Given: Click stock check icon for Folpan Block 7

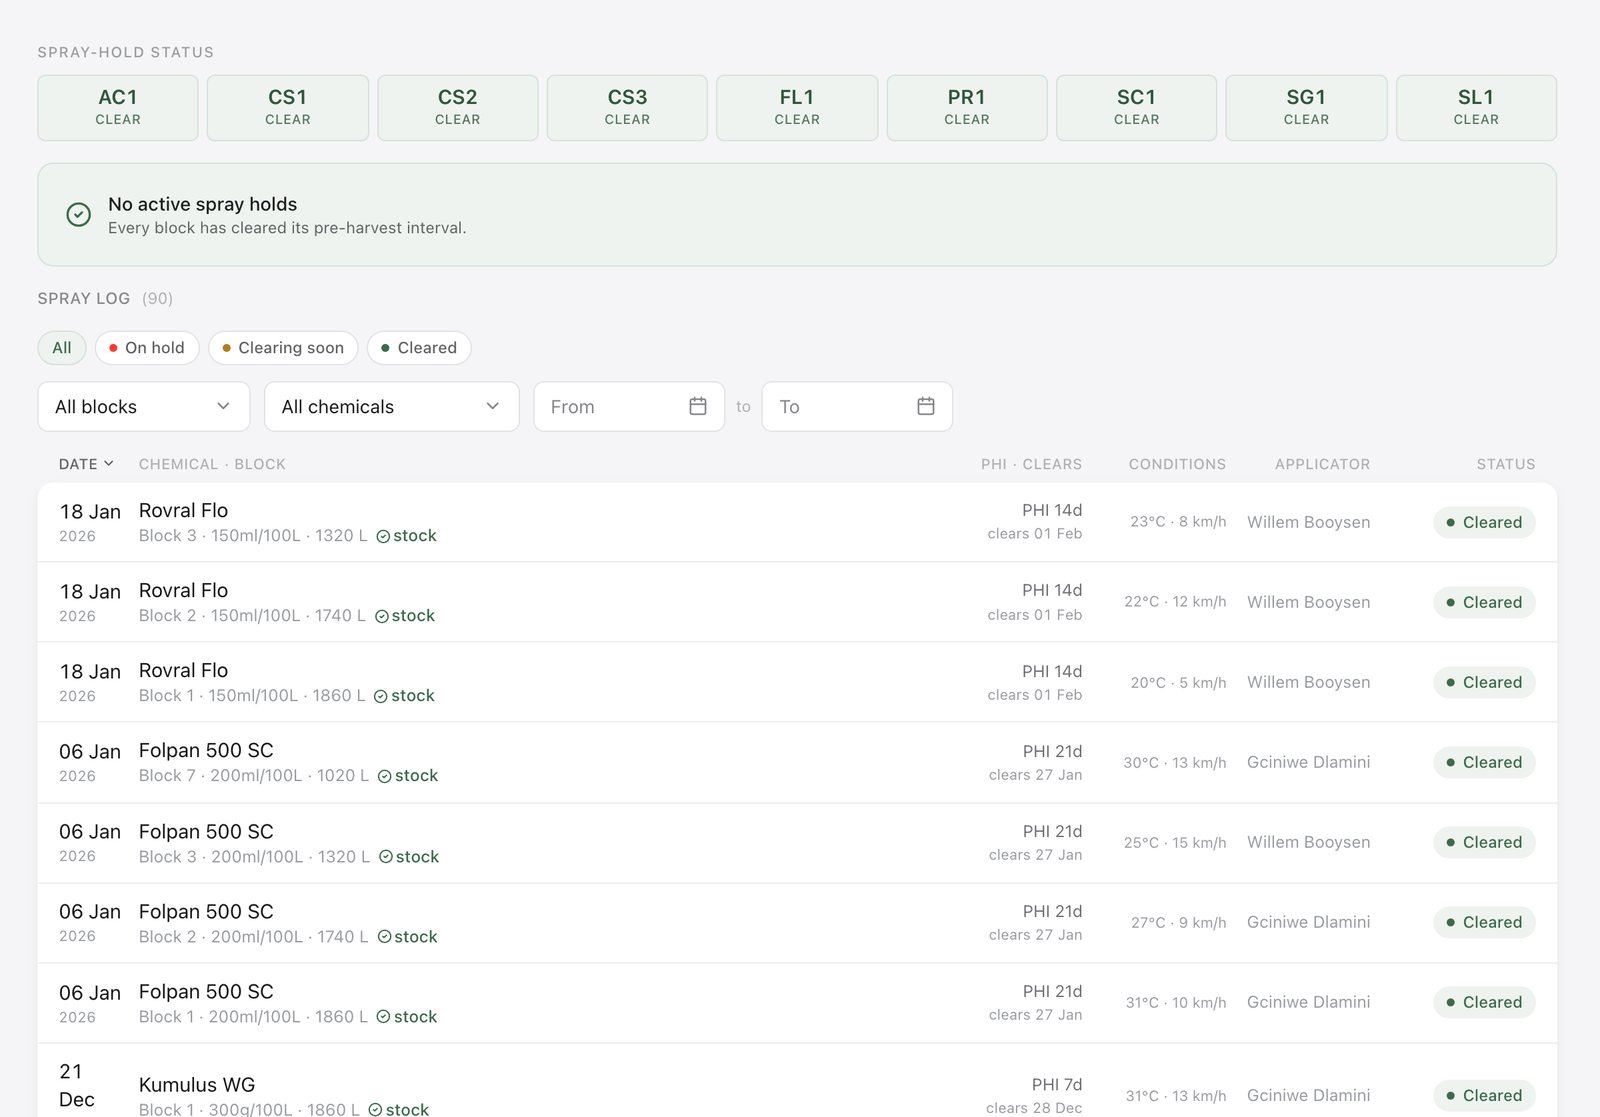Looking at the screenshot, I should pyautogui.click(x=385, y=776).
